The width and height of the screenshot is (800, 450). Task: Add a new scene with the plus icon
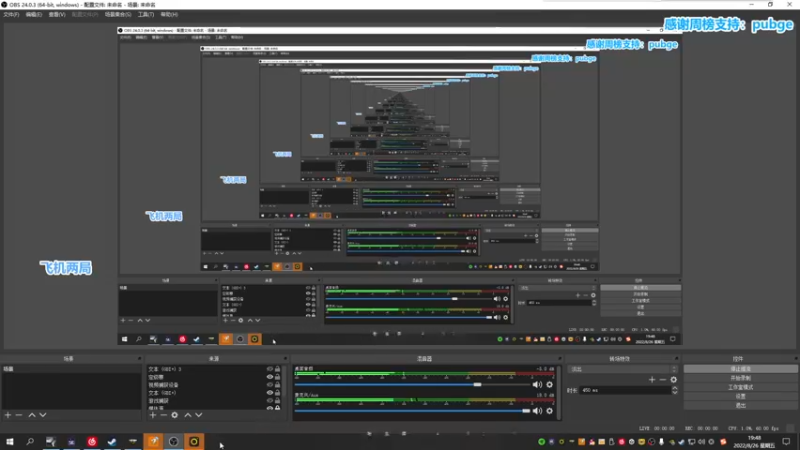coord(8,415)
